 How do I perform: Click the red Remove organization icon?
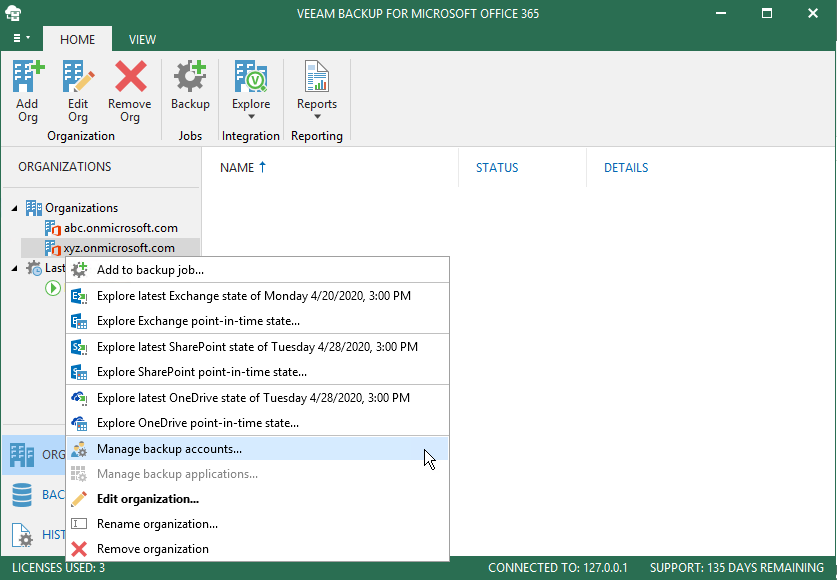(80, 549)
